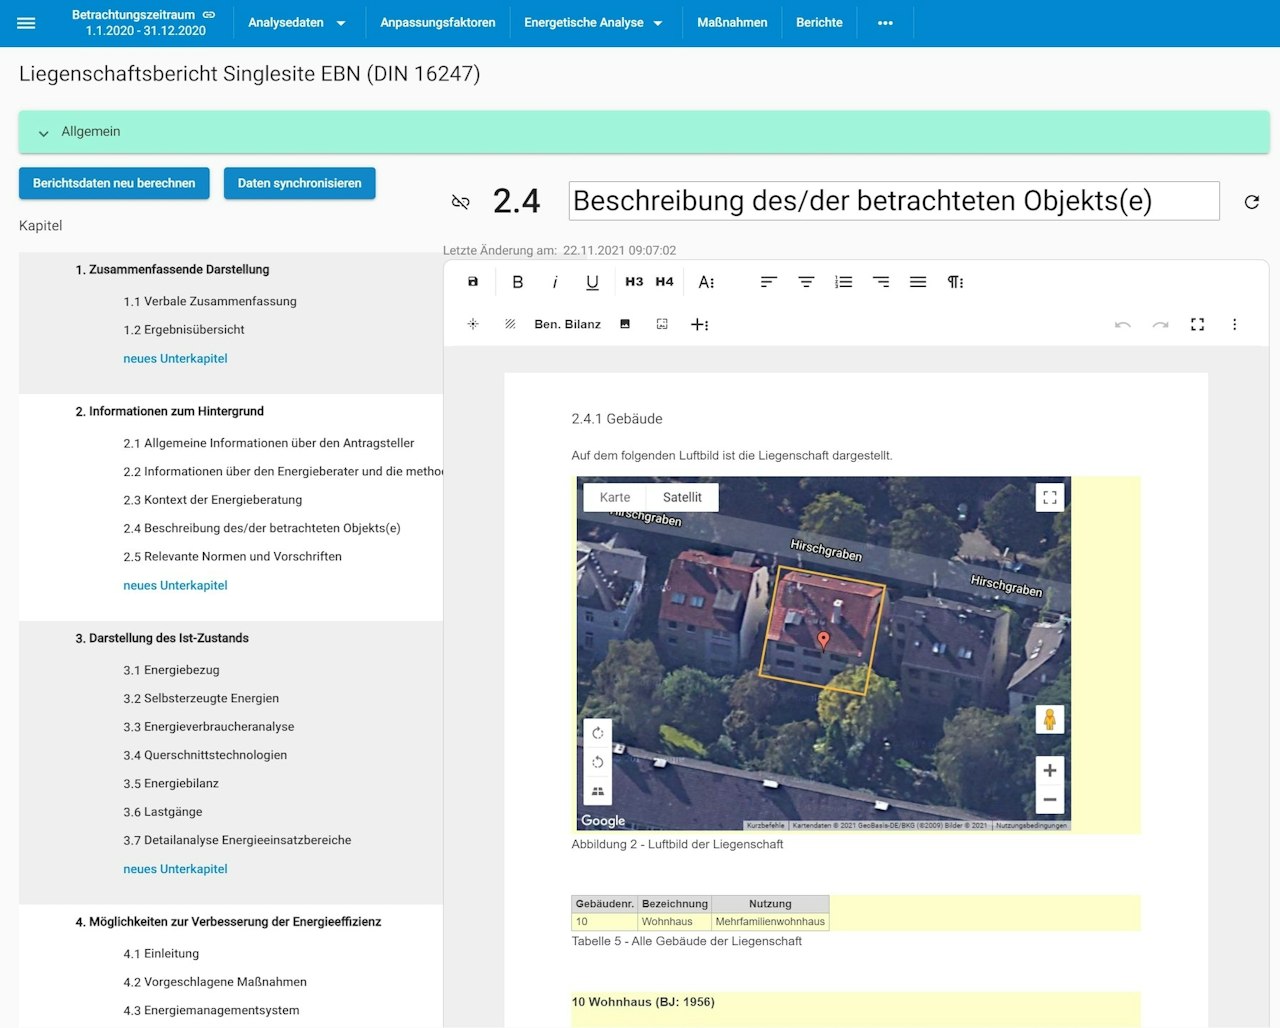Click Berichtsdaten neu berechnen button
The image size is (1280, 1028).
(114, 183)
